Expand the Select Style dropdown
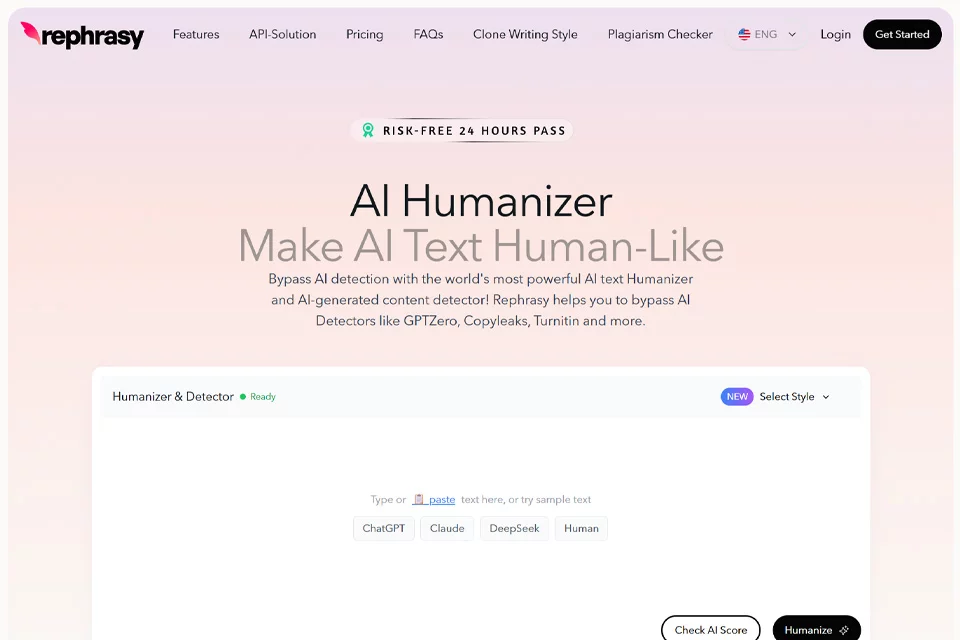This screenshot has width=960, height=640. 795,396
